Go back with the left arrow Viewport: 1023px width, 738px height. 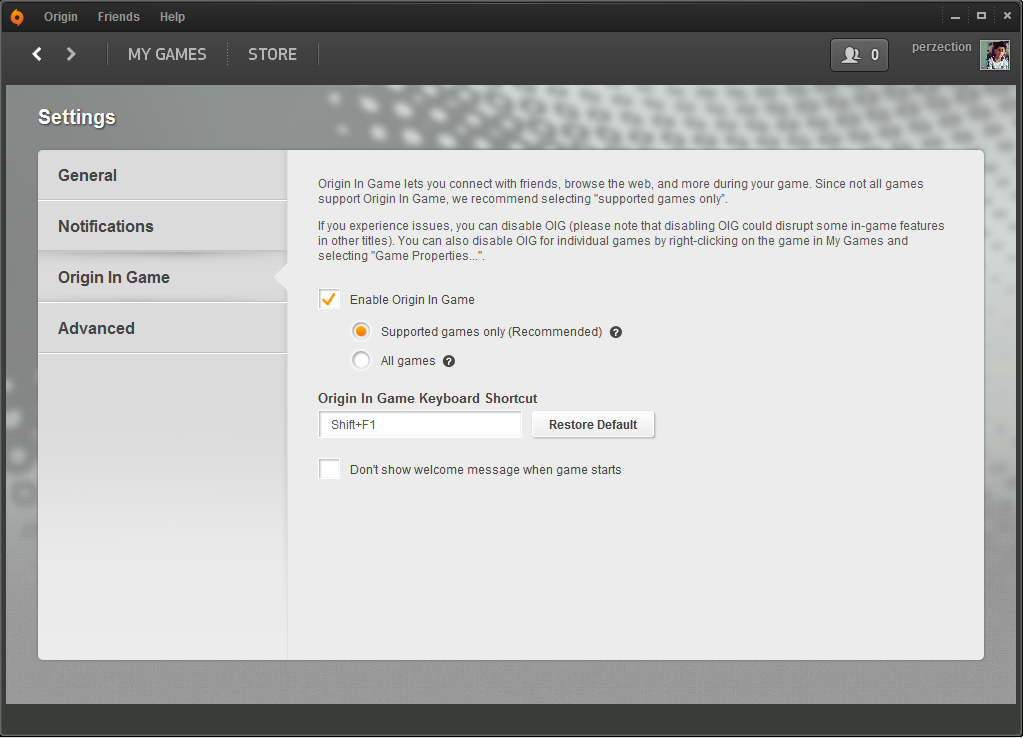(x=37, y=54)
